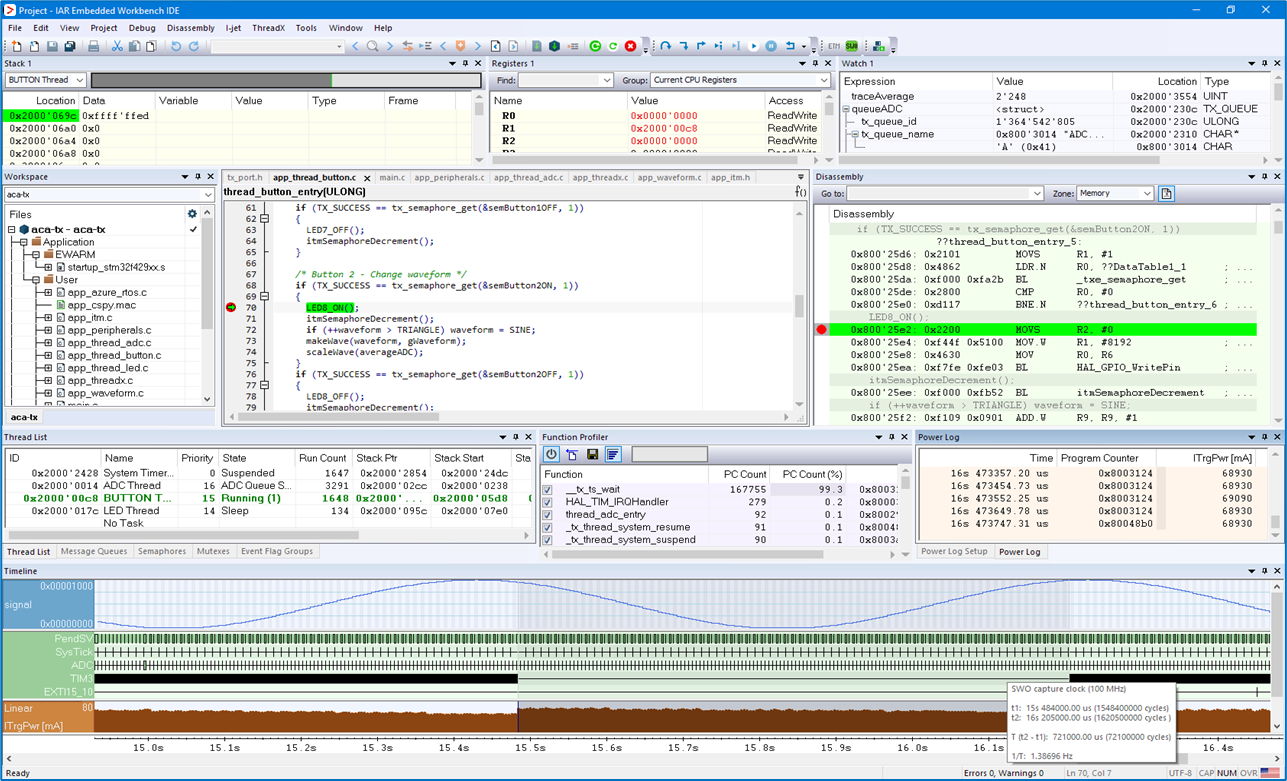Click the Print icon in the toolbar
Image resolution: width=1287 pixels, height=781 pixels.
click(93, 46)
